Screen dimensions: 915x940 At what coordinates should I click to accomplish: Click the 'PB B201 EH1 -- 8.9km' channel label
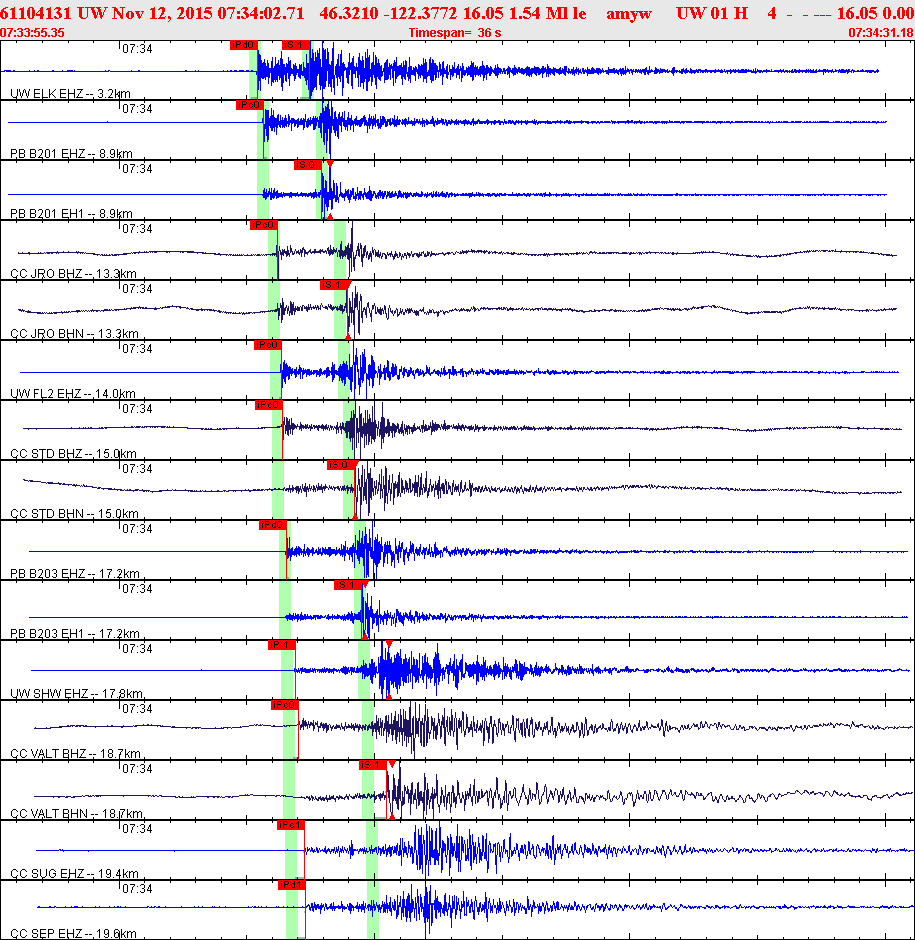click(x=71, y=213)
